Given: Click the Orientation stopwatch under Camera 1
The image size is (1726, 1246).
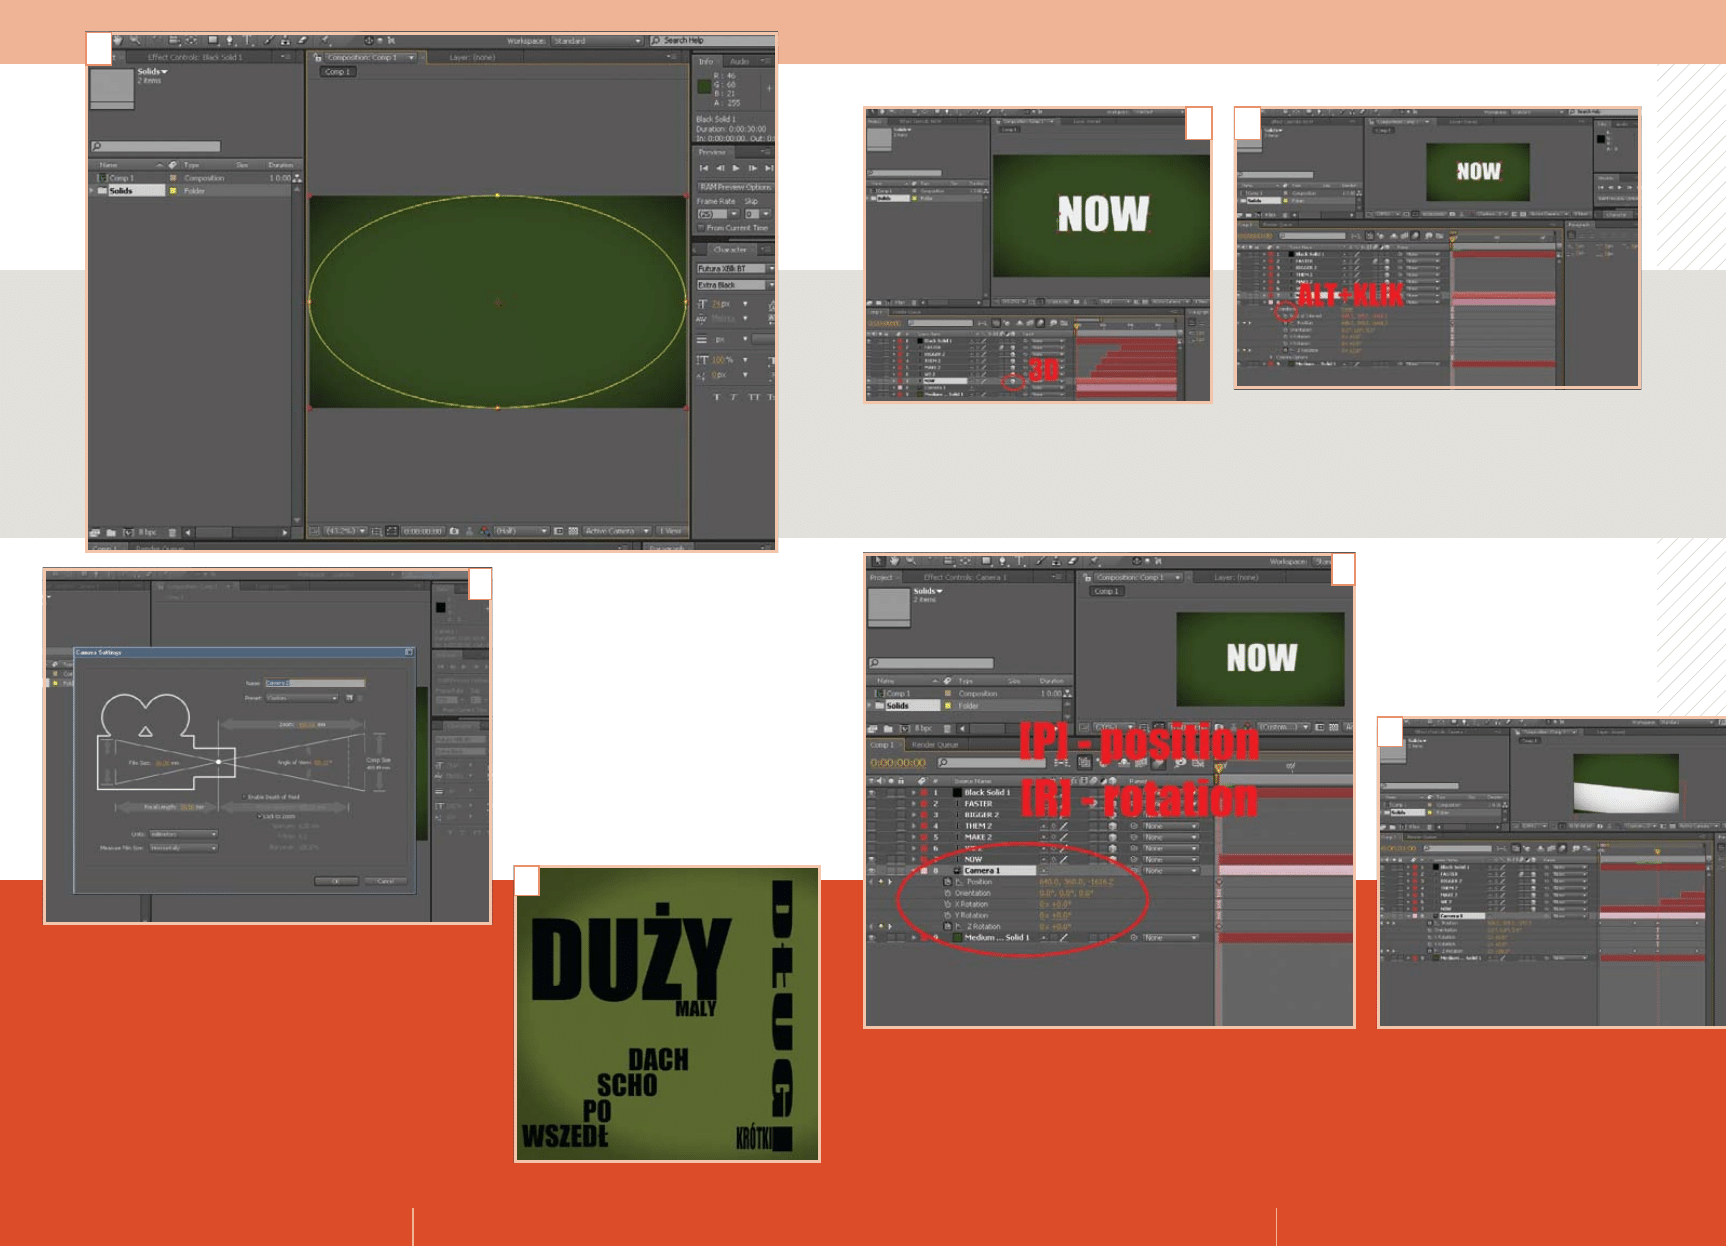Looking at the screenshot, I should click(x=948, y=893).
